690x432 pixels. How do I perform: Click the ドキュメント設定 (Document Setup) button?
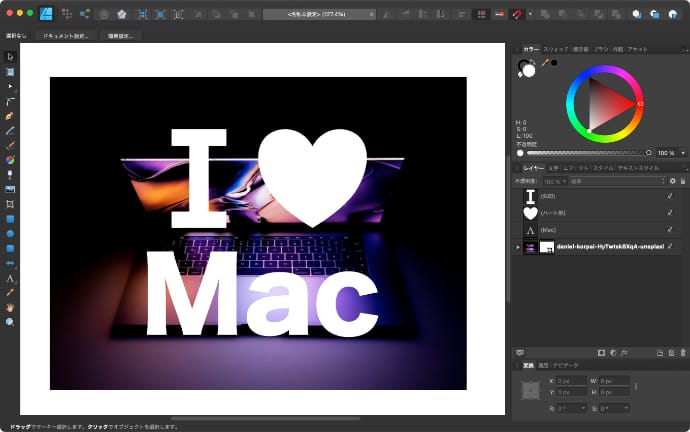tap(65, 35)
